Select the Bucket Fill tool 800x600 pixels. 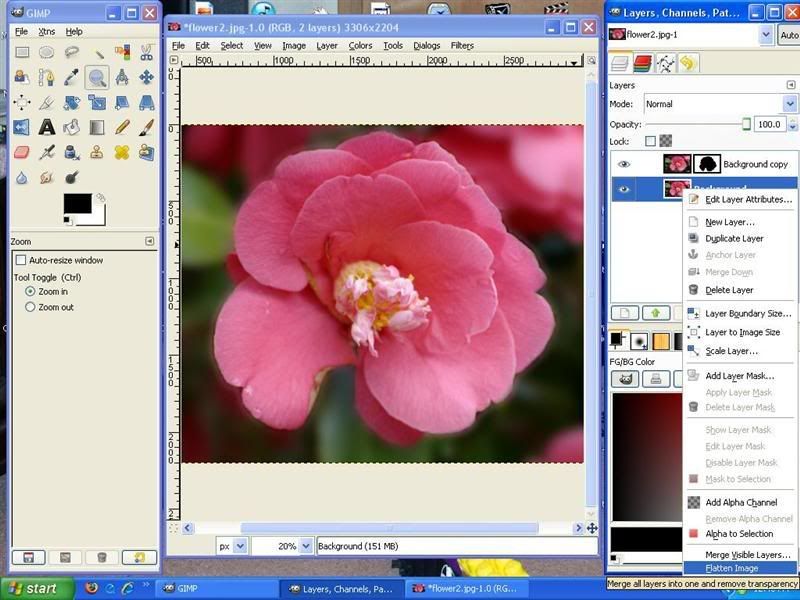click(71, 127)
